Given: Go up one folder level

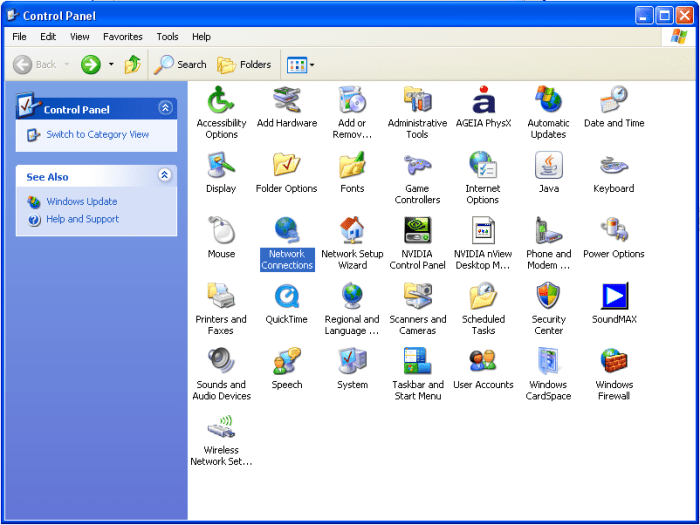Looking at the screenshot, I should [132, 65].
